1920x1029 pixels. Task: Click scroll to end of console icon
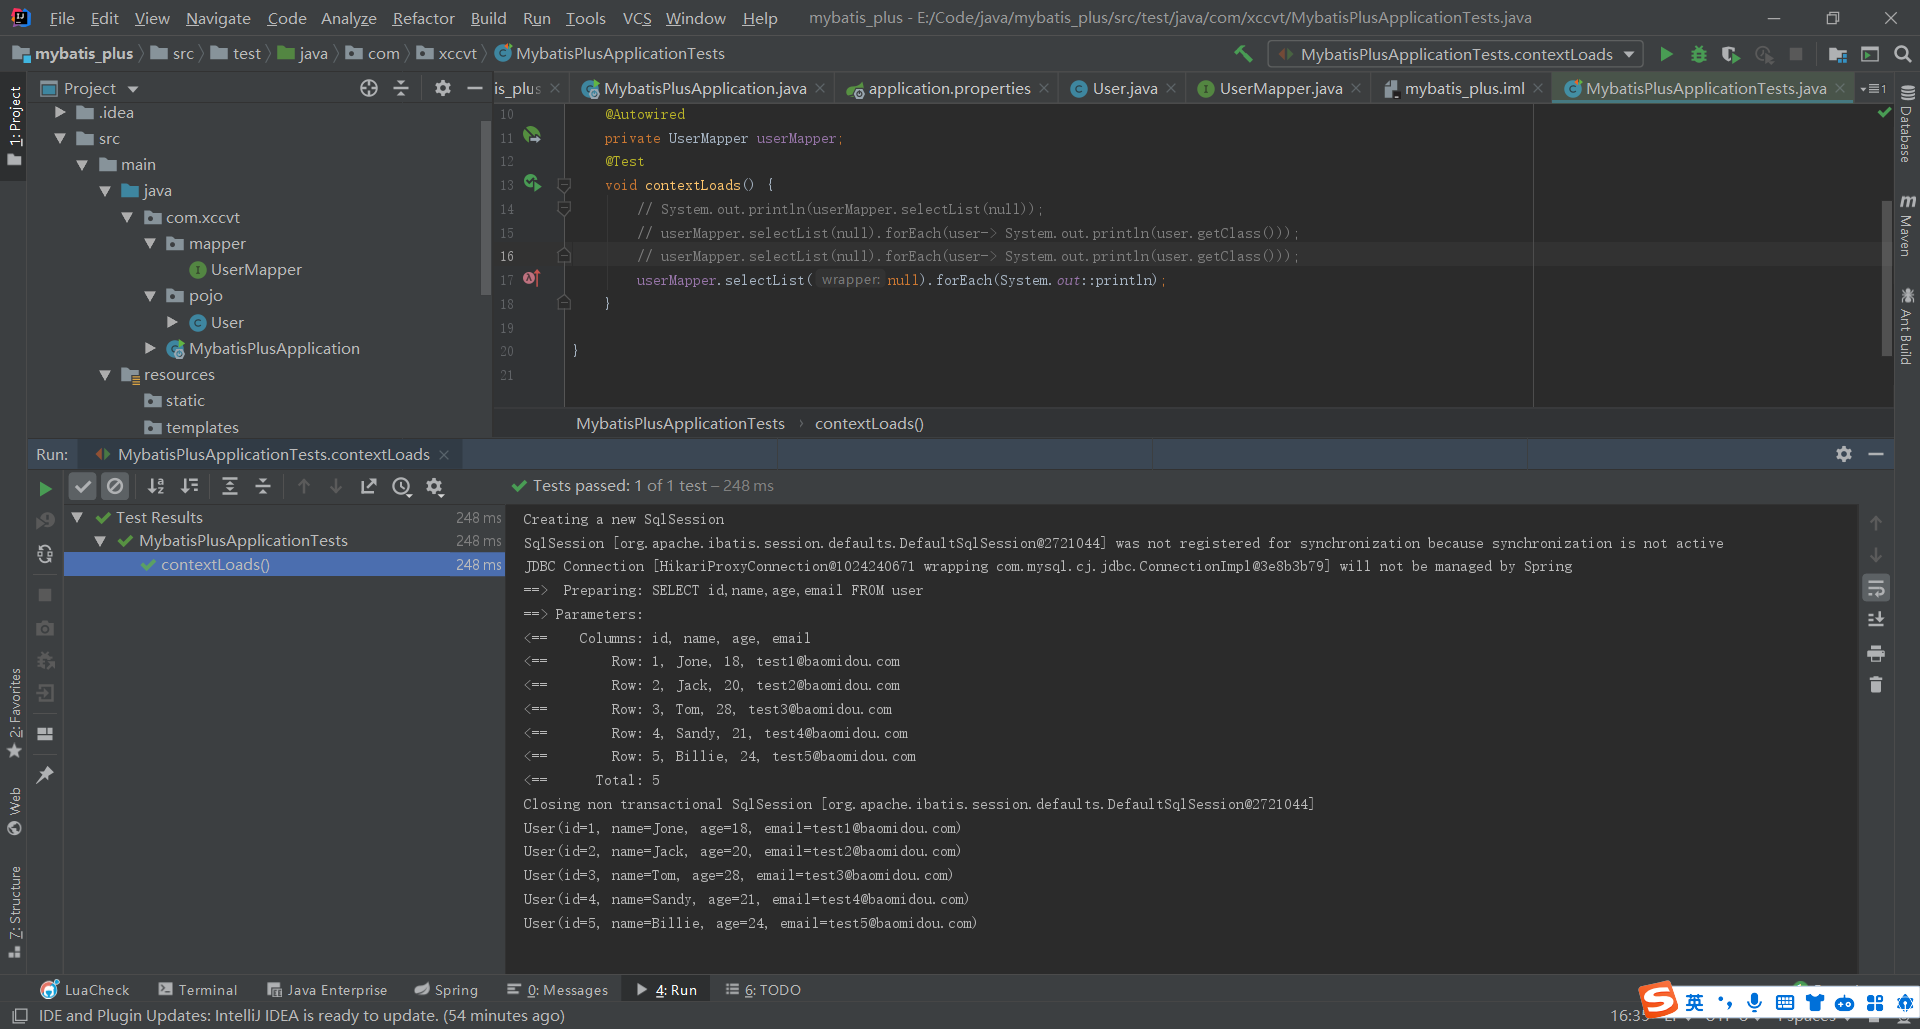click(1876, 620)
